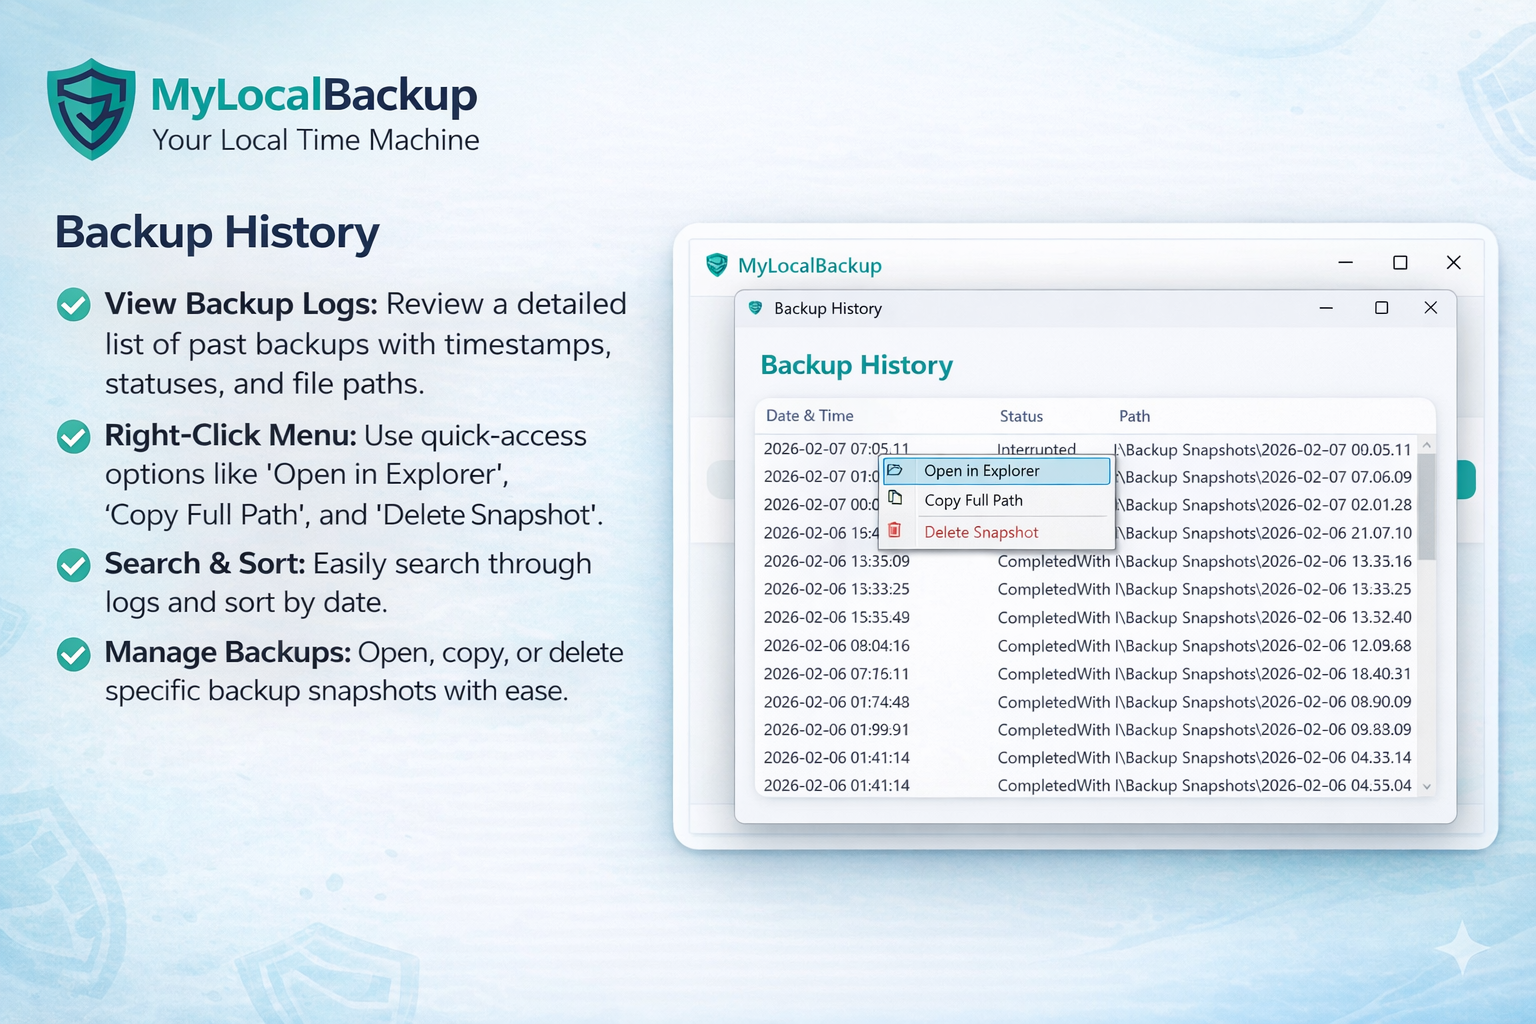Click the green checkmark beside Manage Backups
This screenshot has width=1536, height=1024.
tap(73, 653)
